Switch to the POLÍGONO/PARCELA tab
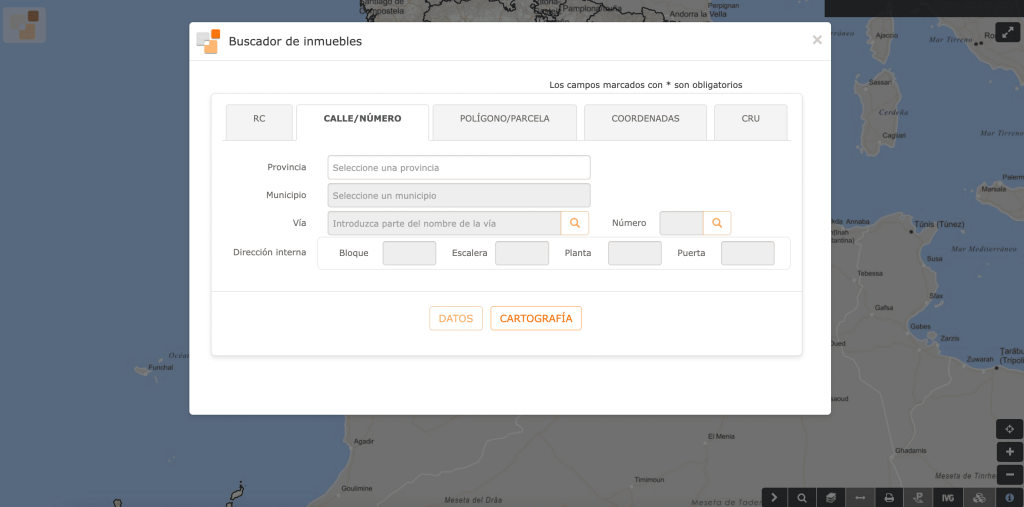 click(504, 119)
